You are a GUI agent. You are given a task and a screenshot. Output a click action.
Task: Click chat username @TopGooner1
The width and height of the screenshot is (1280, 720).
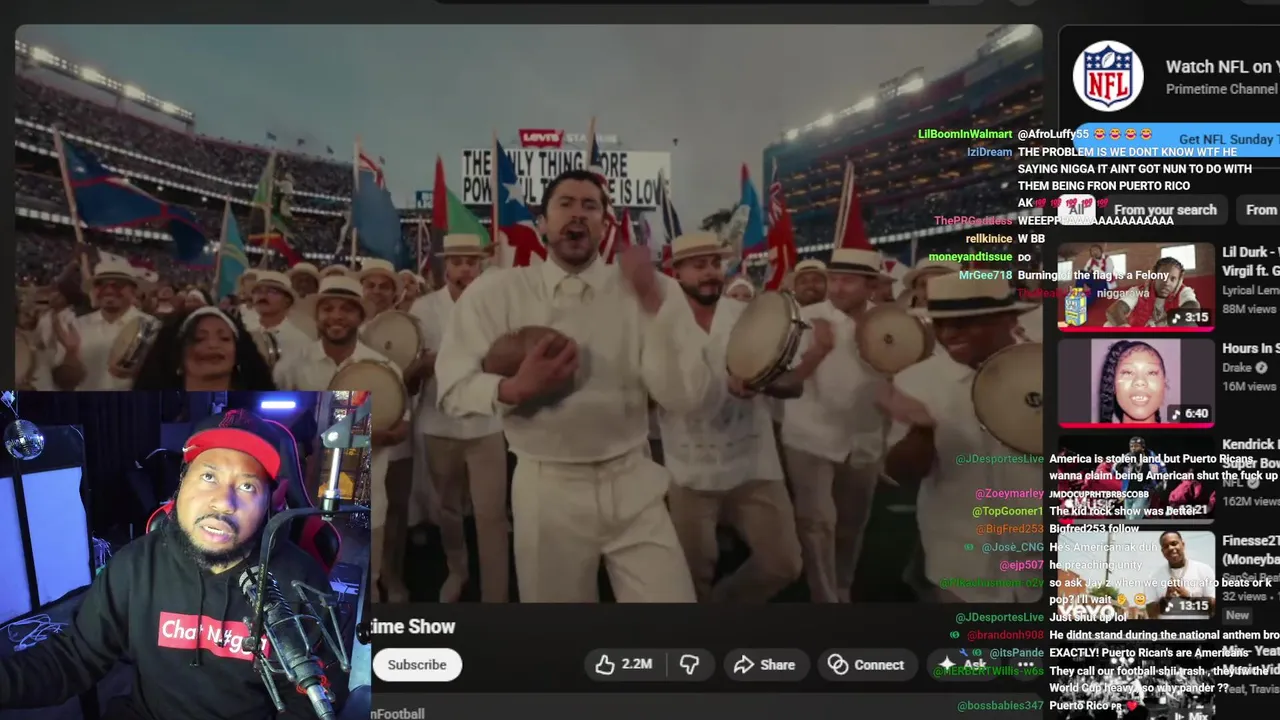tap(1007, 511)
